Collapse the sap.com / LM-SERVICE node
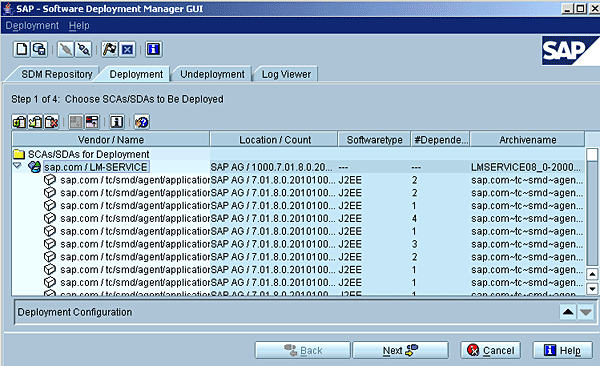This screenshot has width=600, height=366. tap(17, 166)
